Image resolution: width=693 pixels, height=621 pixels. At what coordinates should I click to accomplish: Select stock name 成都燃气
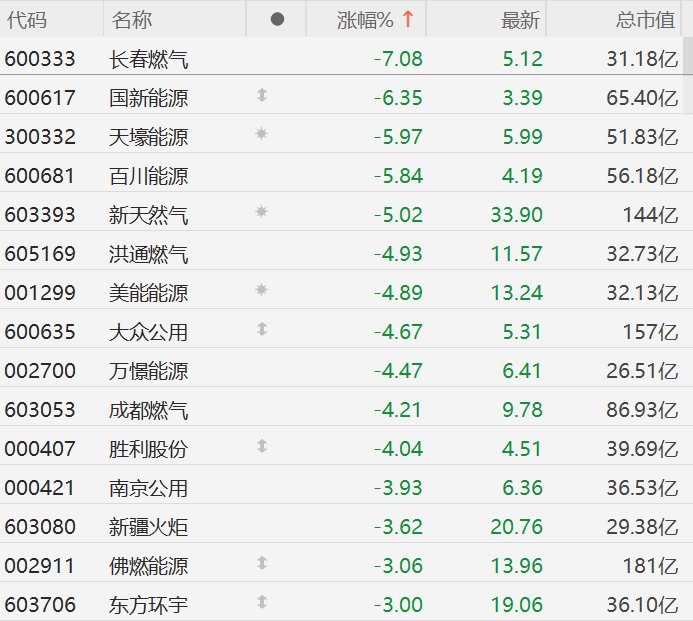148,410
